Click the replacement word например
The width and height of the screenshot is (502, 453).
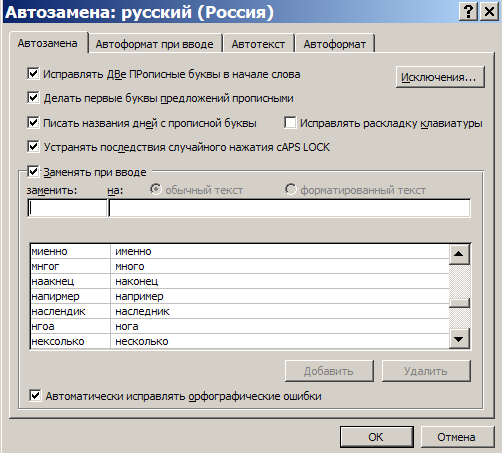(x=139, y=296)
